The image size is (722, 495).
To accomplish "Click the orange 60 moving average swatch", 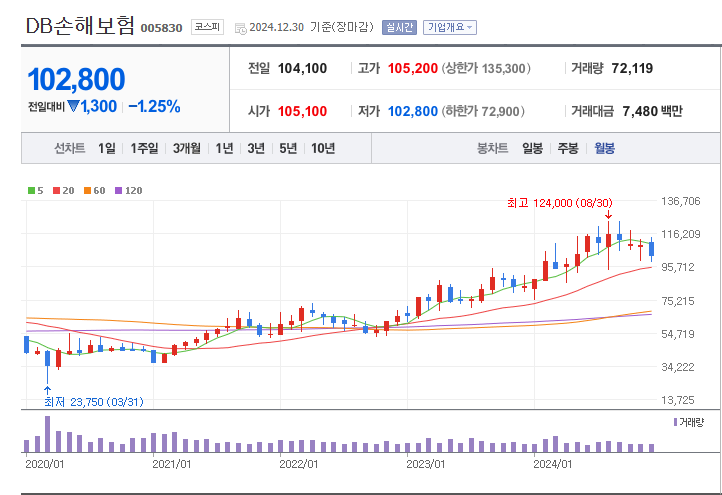I will [x=87, y=191].
